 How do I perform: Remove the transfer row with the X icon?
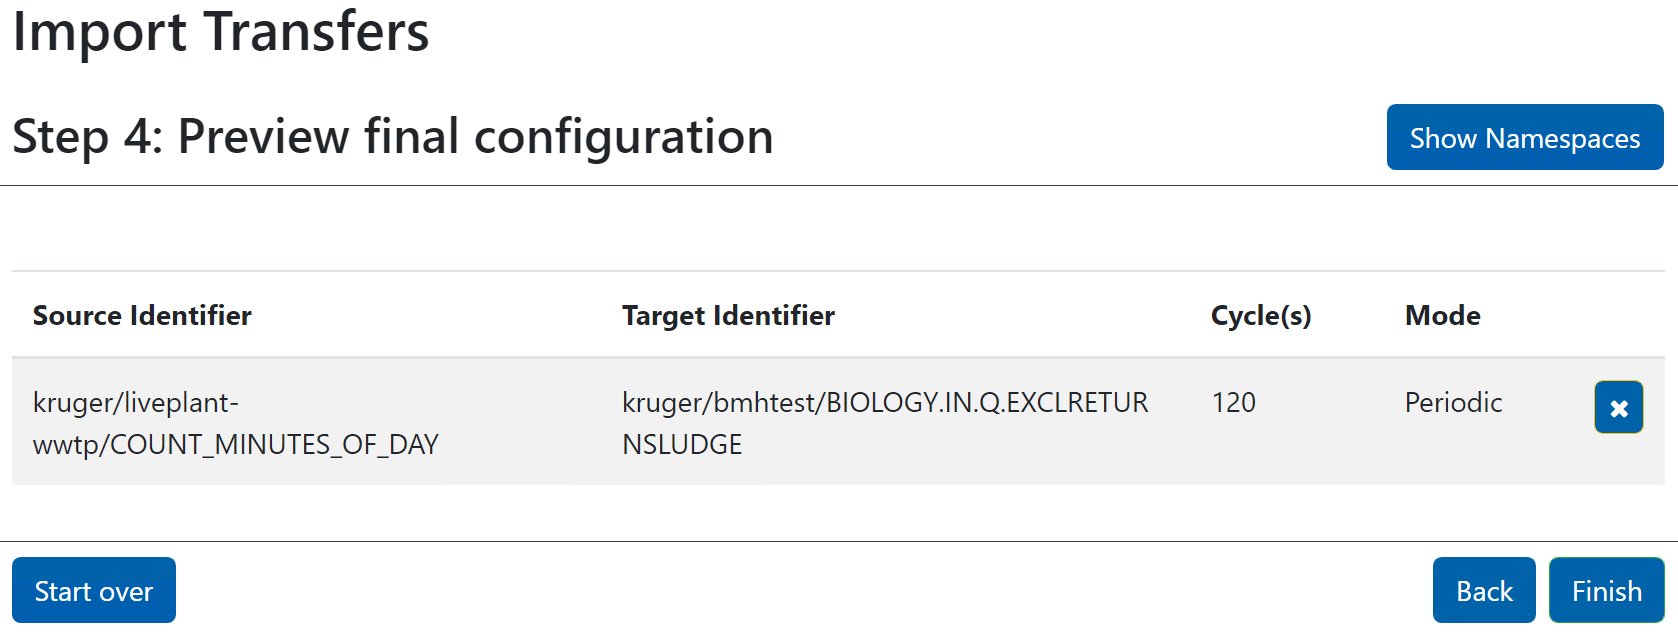point(1618,407)
